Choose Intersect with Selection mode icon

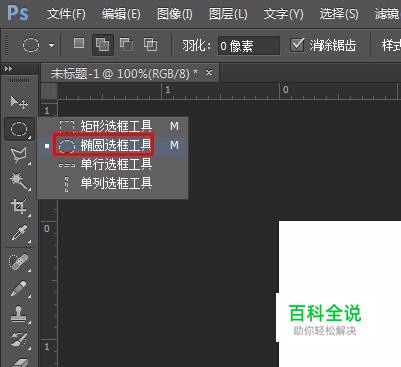pyautogui.click(x=150, y=44)
